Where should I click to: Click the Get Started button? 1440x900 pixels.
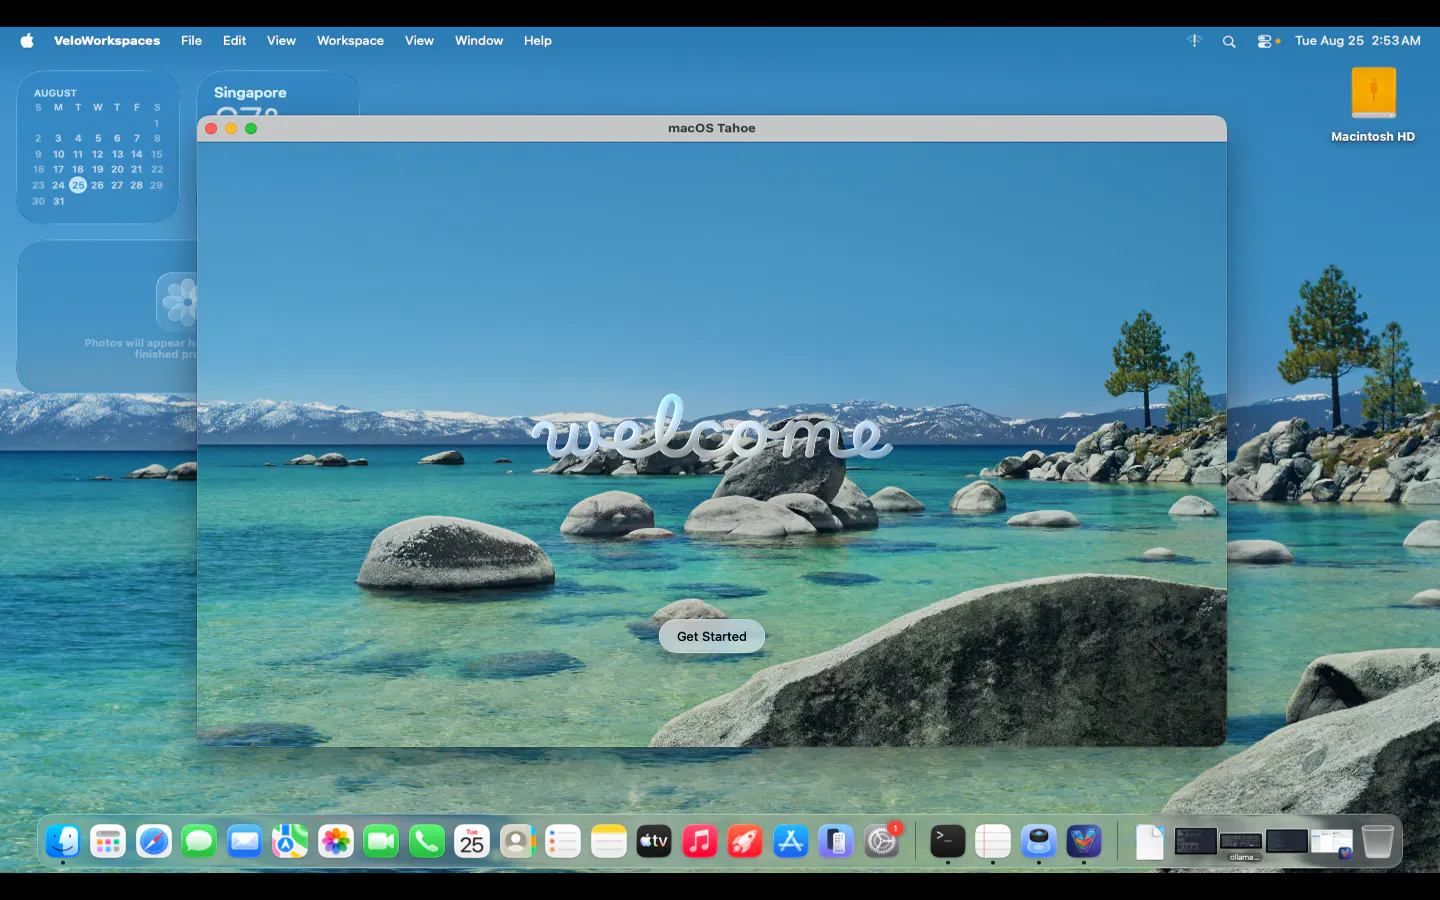(x=711, y=636)
